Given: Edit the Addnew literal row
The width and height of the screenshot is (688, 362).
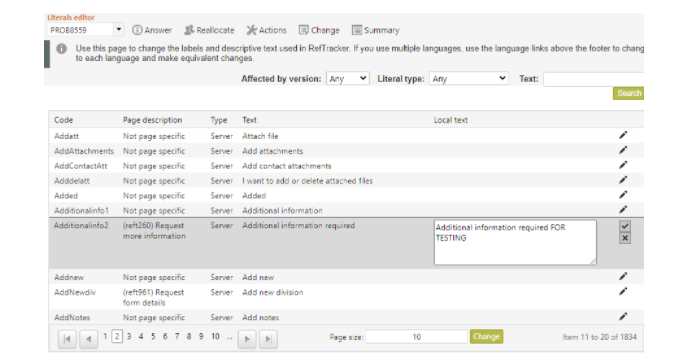Looking at the screenshot, I should point(623,276).
